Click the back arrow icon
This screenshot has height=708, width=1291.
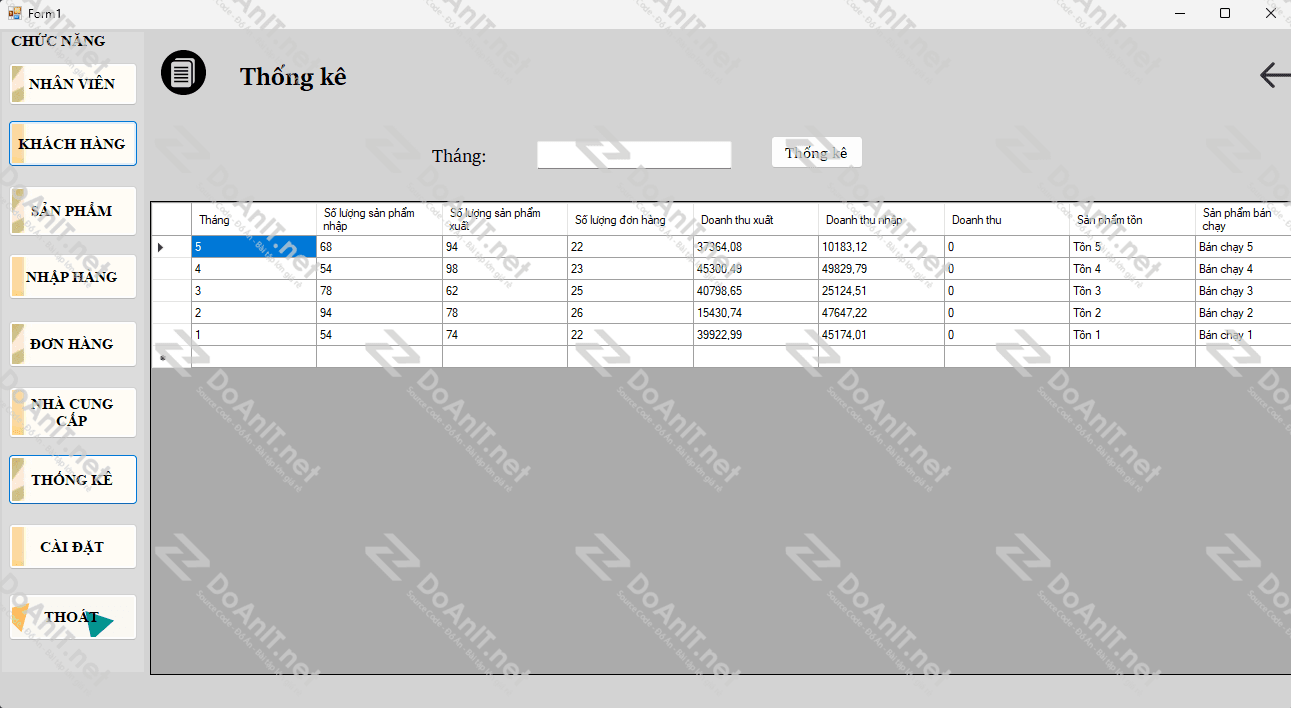click(x=1273, y=75)
